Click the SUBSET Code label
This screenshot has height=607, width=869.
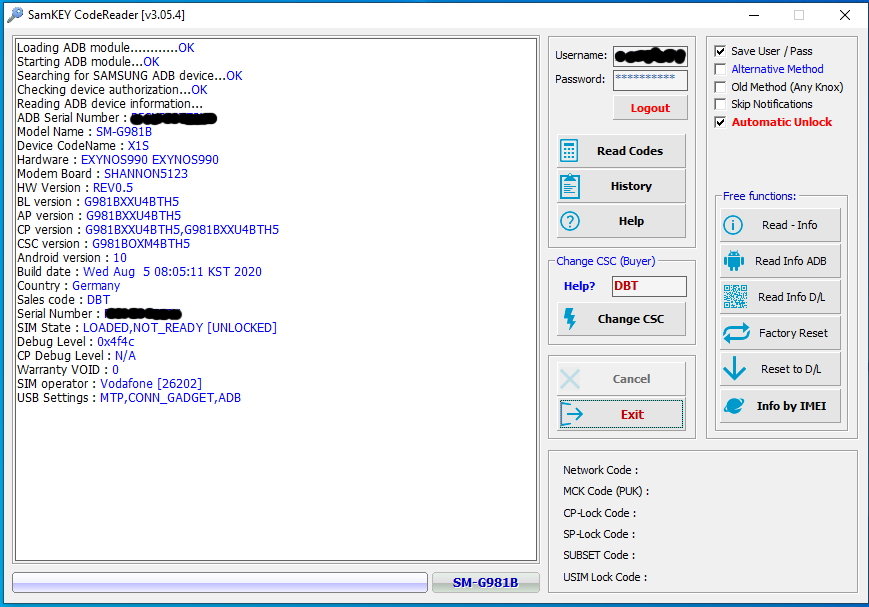pos(599,555)
